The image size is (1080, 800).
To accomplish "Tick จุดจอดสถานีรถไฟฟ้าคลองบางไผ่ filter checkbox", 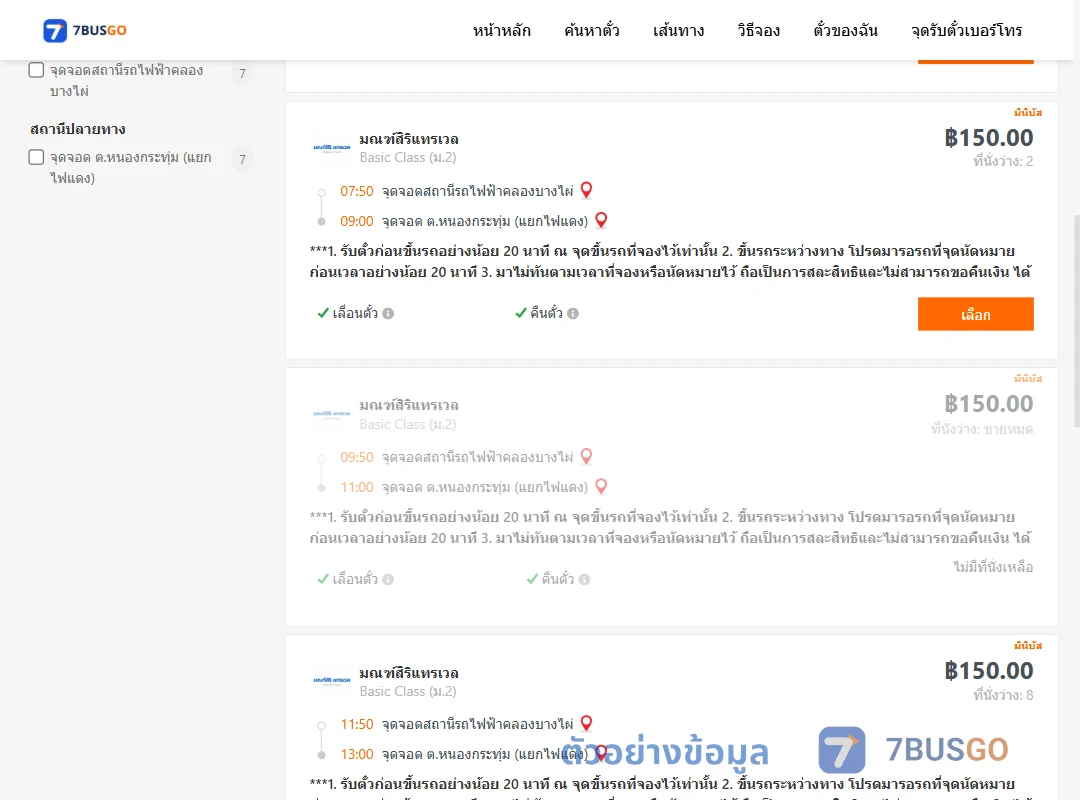I will point(37,70).
